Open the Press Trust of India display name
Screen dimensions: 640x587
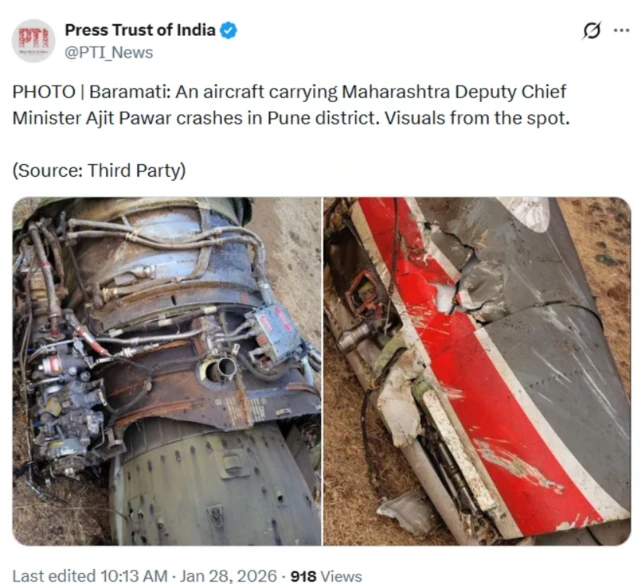140,30
